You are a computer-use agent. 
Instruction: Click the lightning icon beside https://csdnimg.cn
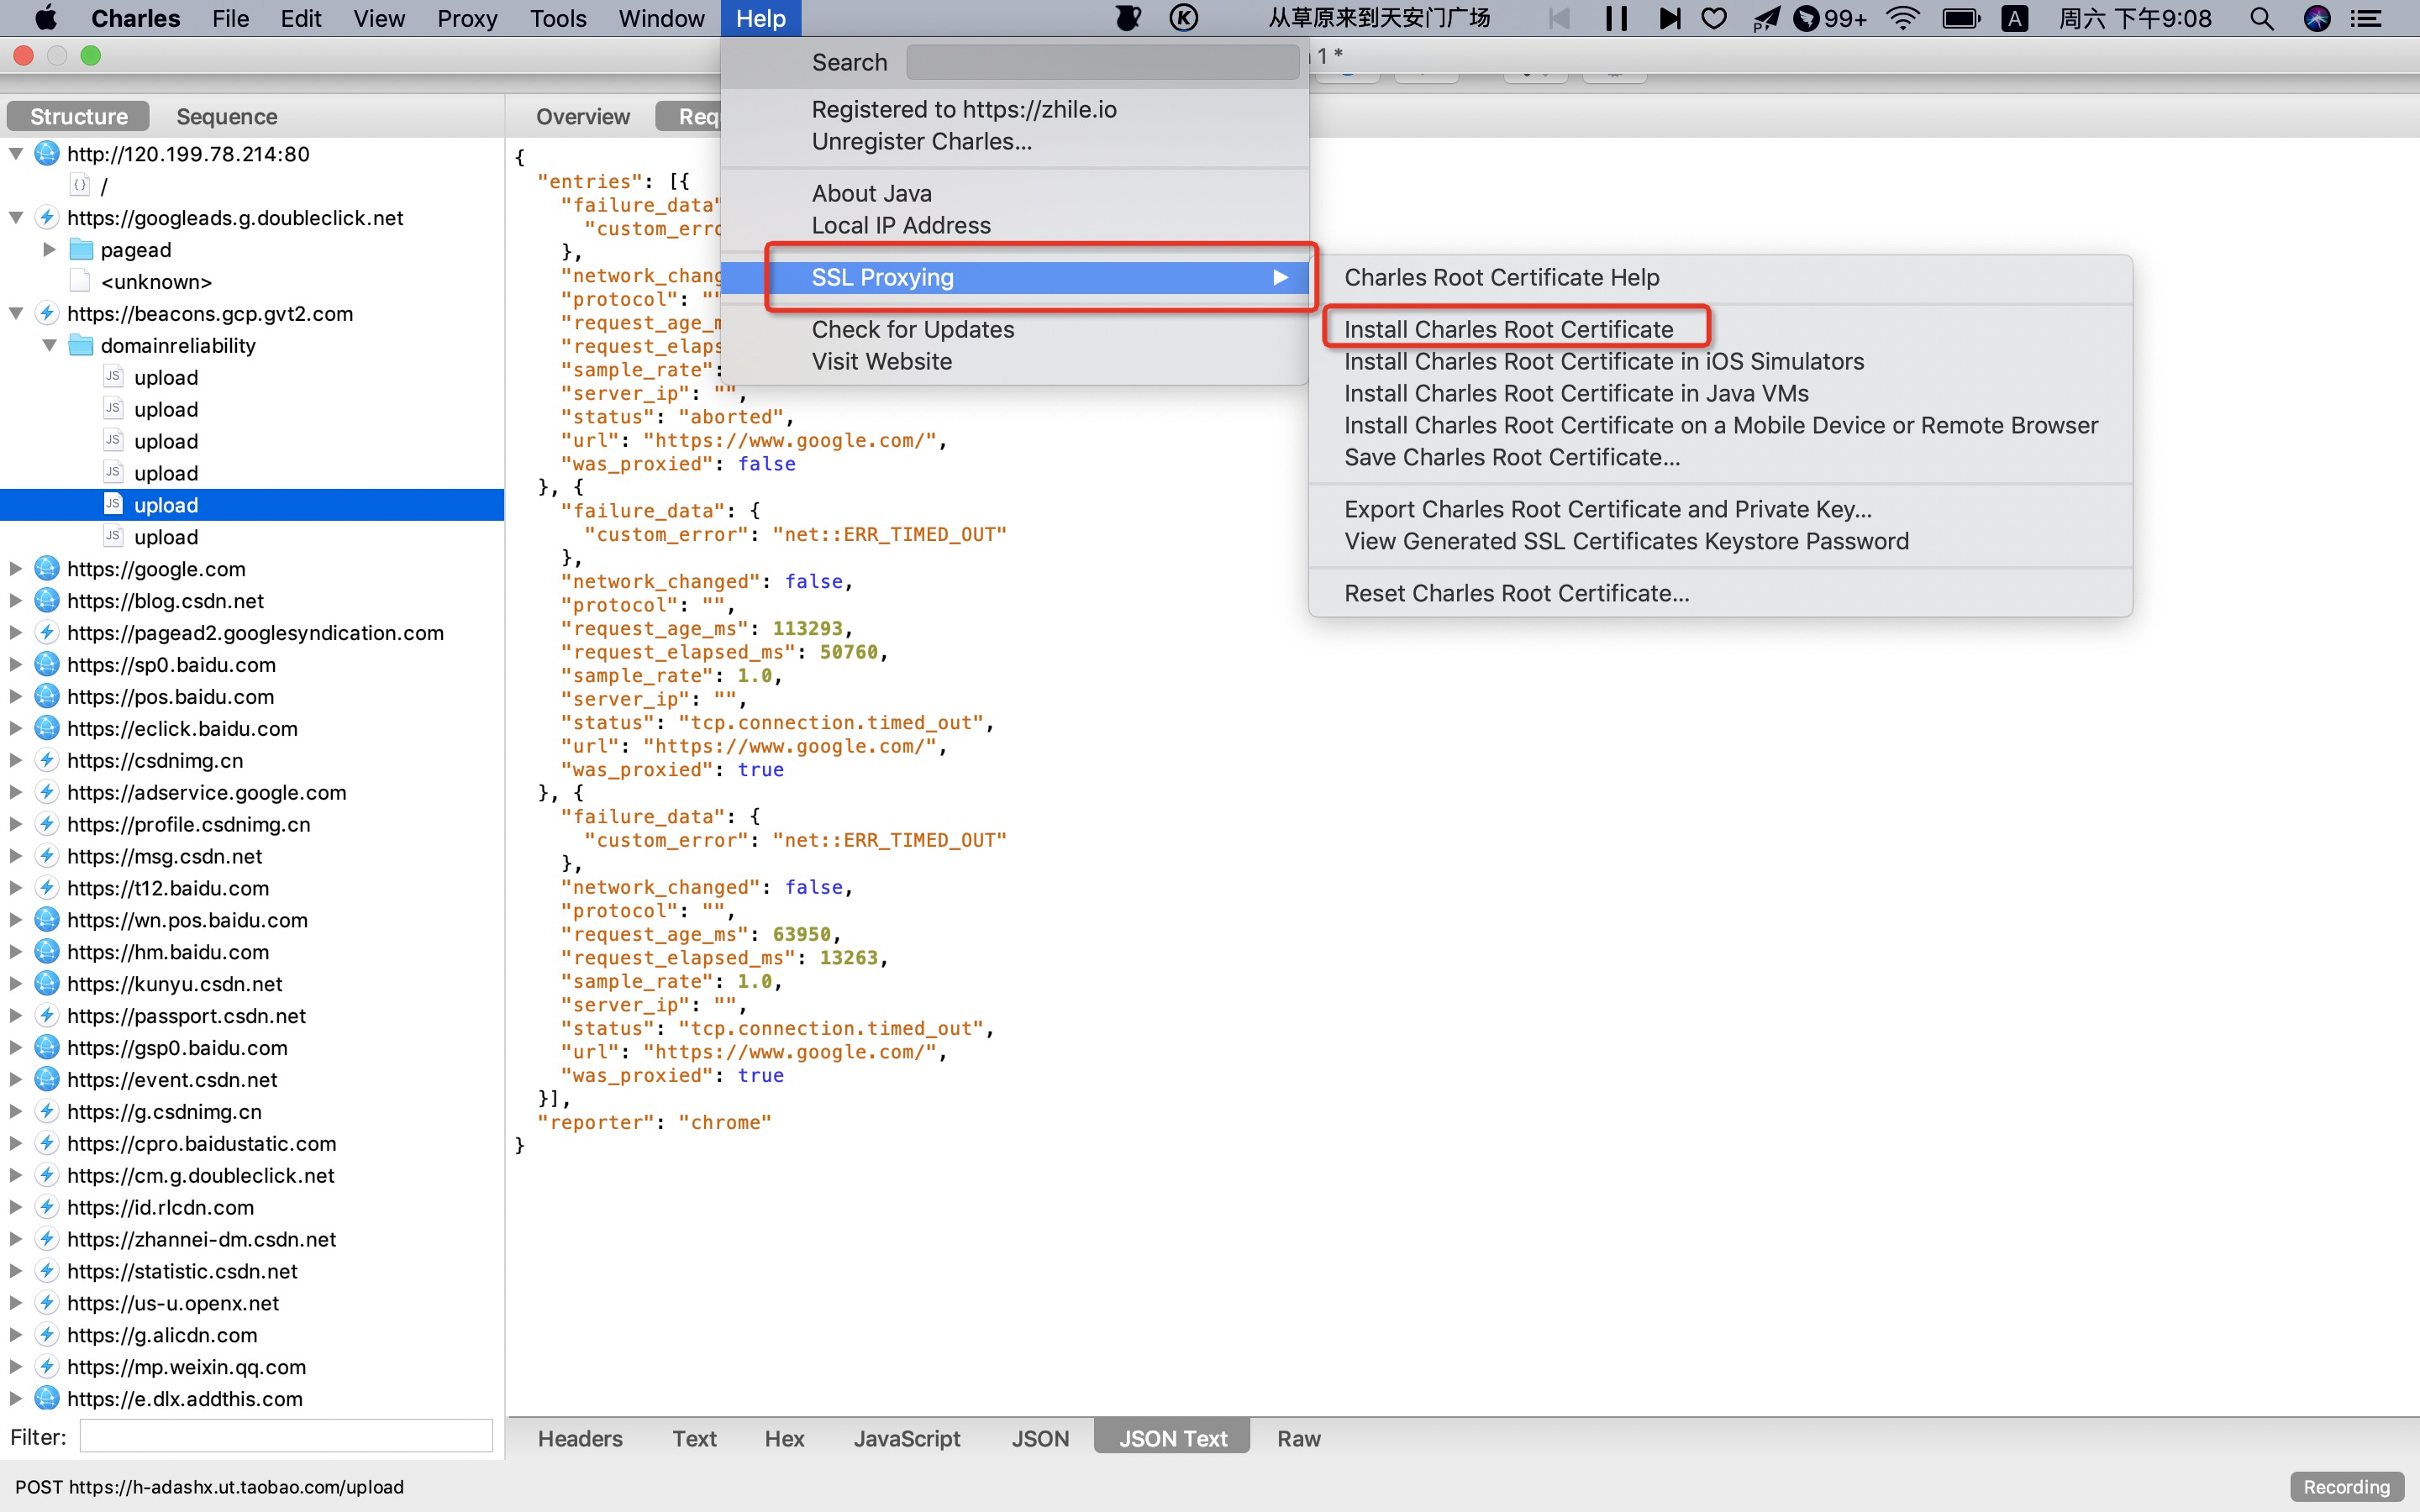(47, 761)
